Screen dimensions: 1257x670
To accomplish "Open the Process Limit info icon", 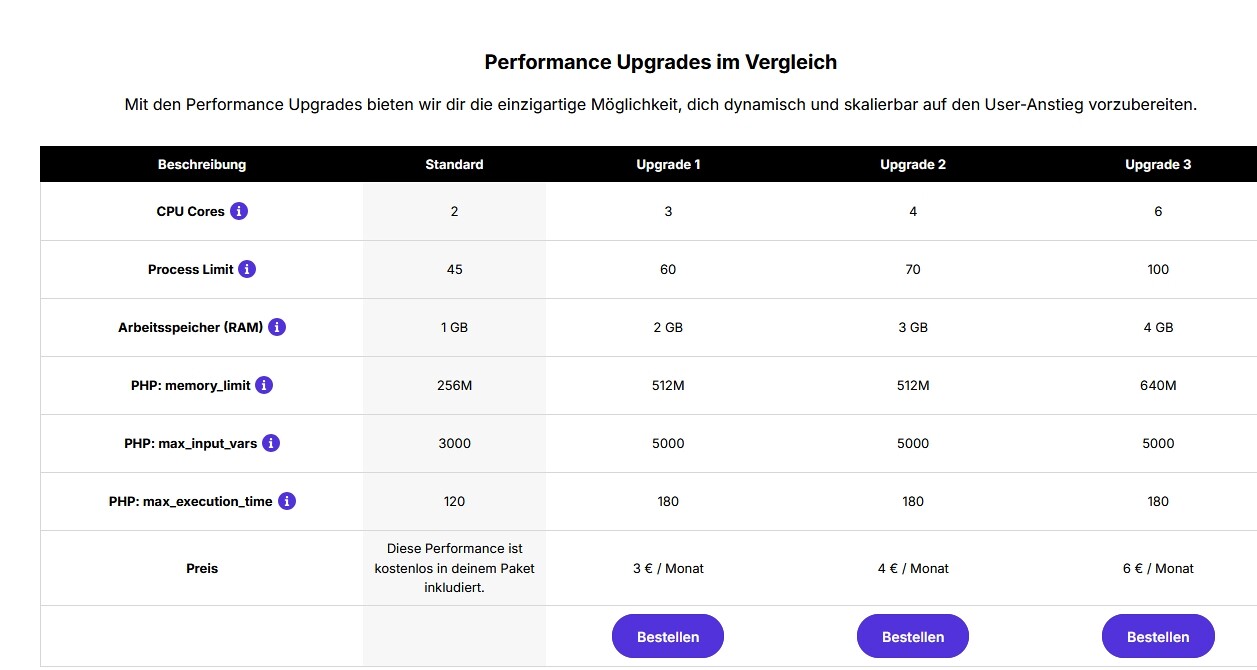I will 247,269.
